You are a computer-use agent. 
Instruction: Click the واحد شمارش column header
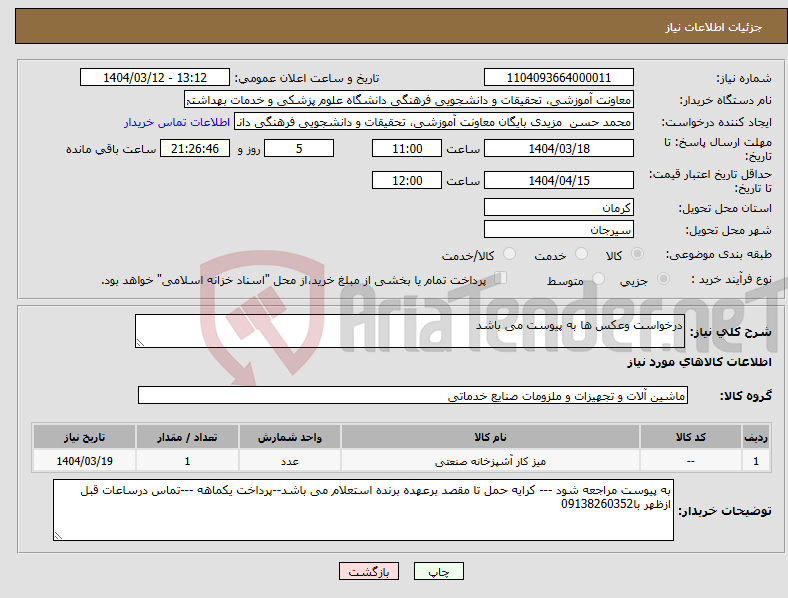pyautogui.click(x=289, y=437)
